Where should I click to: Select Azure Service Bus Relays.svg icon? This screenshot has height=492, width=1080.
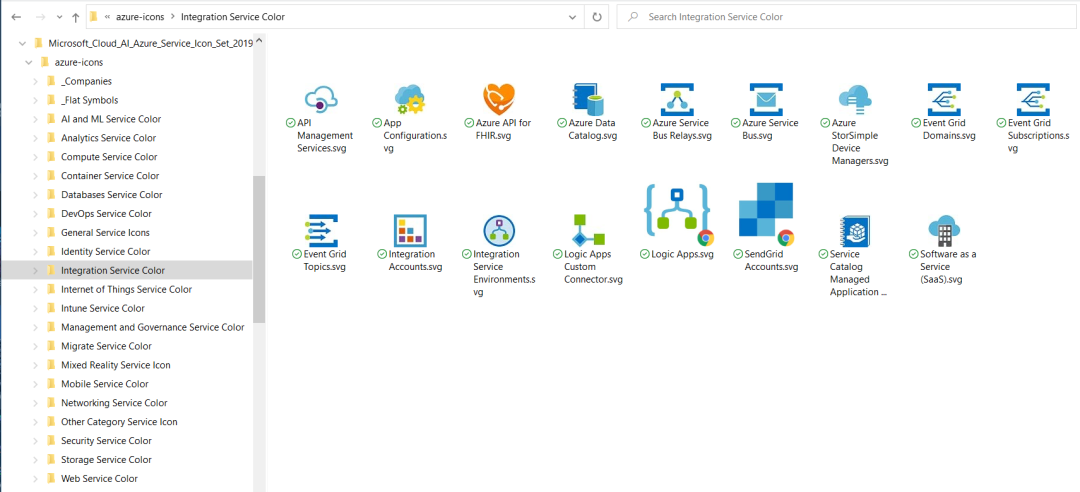pyautogui.click(x=677, y=99)
